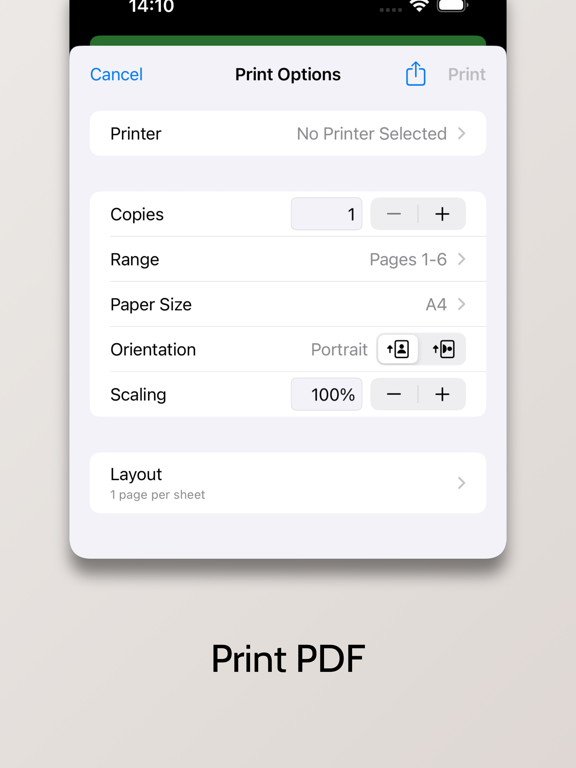
Task: Edit the copies number field
Action: click(x=327, y=214)
